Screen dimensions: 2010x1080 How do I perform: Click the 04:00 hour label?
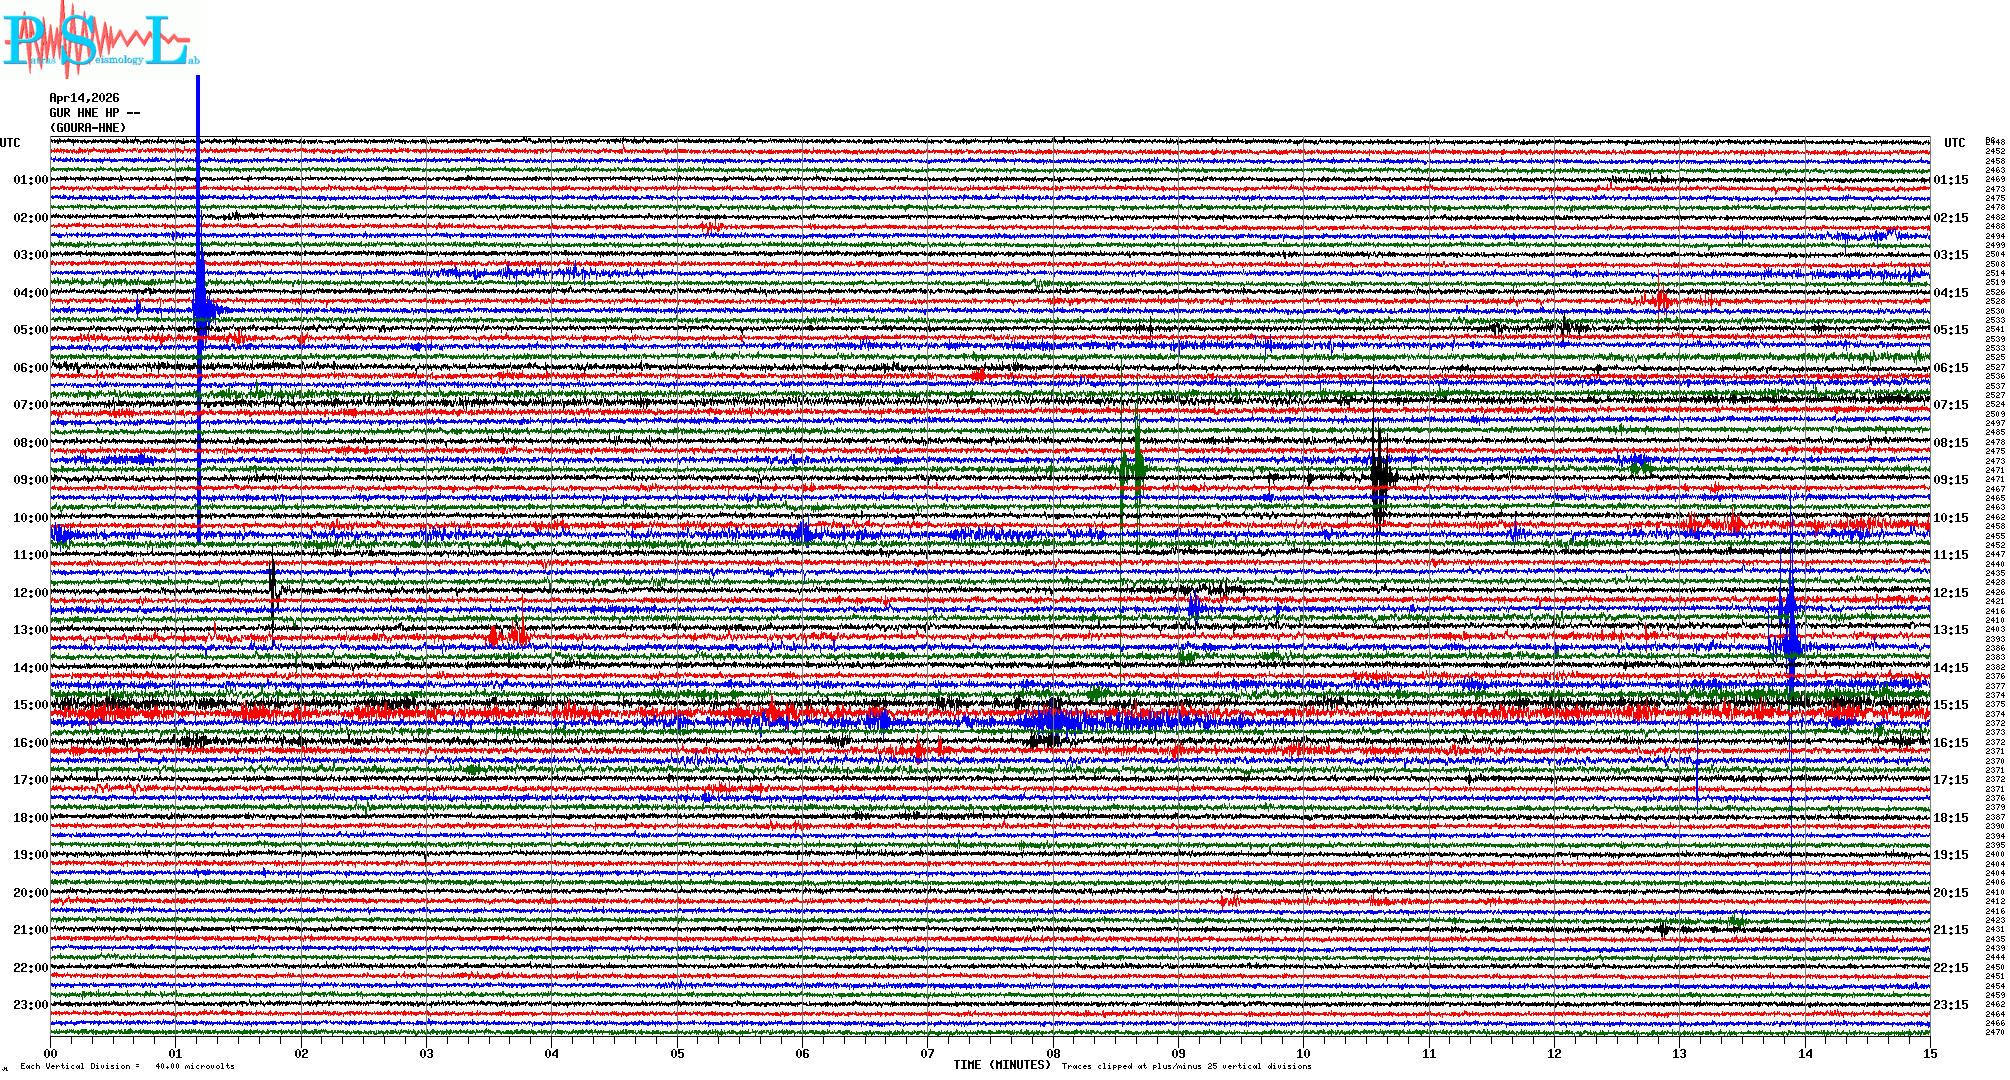coord(30,293)
